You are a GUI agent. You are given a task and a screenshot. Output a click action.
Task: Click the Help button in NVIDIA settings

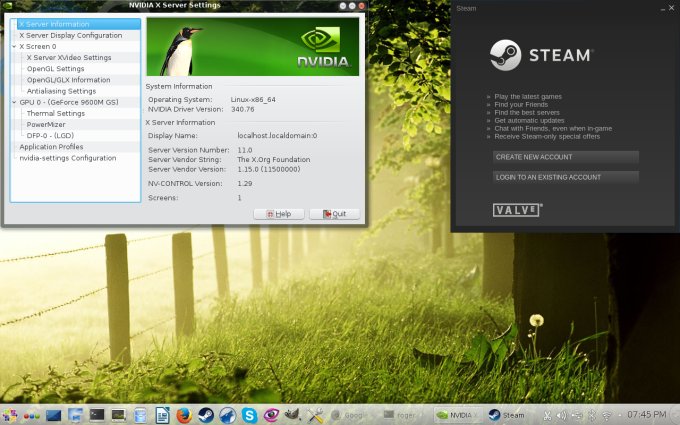tap(279, 214)
